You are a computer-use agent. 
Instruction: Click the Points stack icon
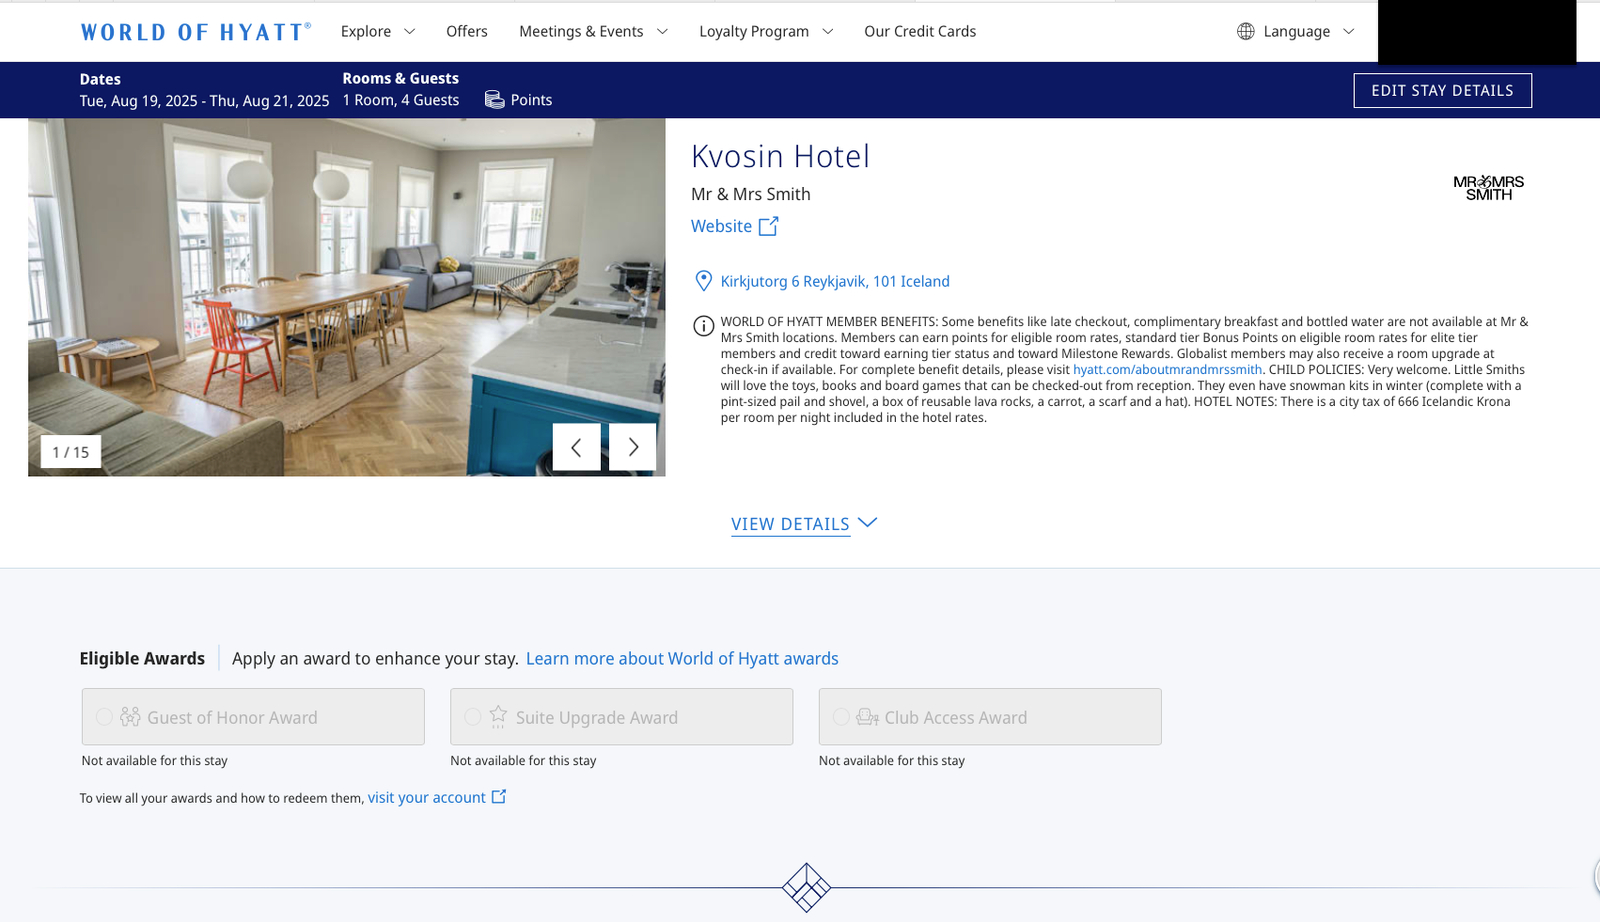[x=494, y=99]
